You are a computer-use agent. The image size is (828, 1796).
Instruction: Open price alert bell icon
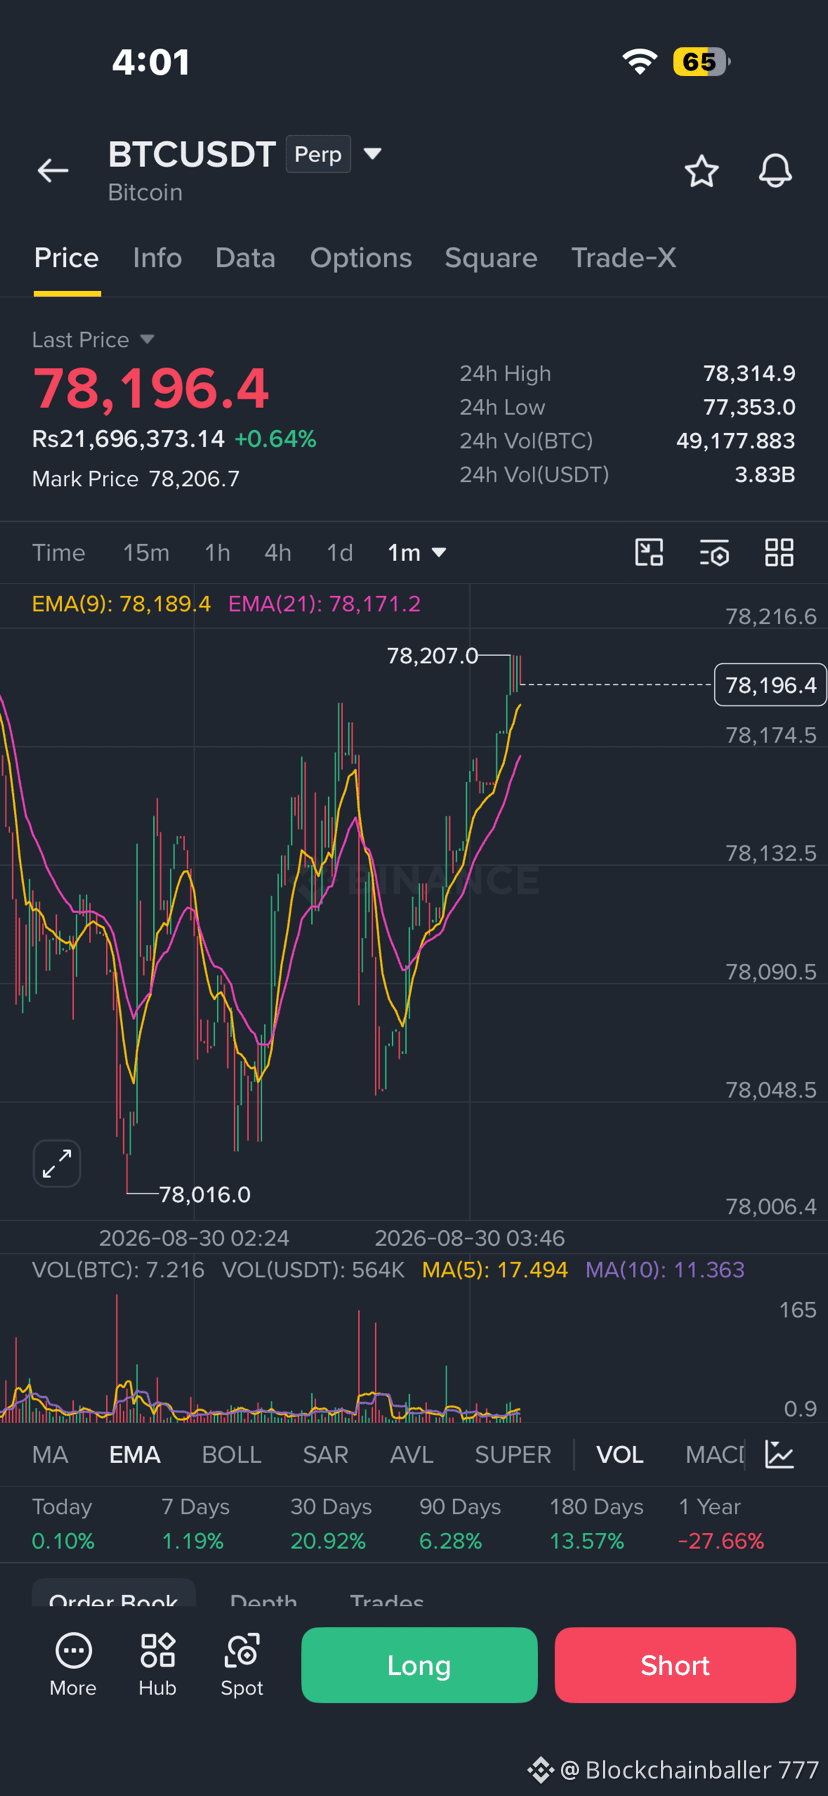pyautogui.click(x=775, y=171)
